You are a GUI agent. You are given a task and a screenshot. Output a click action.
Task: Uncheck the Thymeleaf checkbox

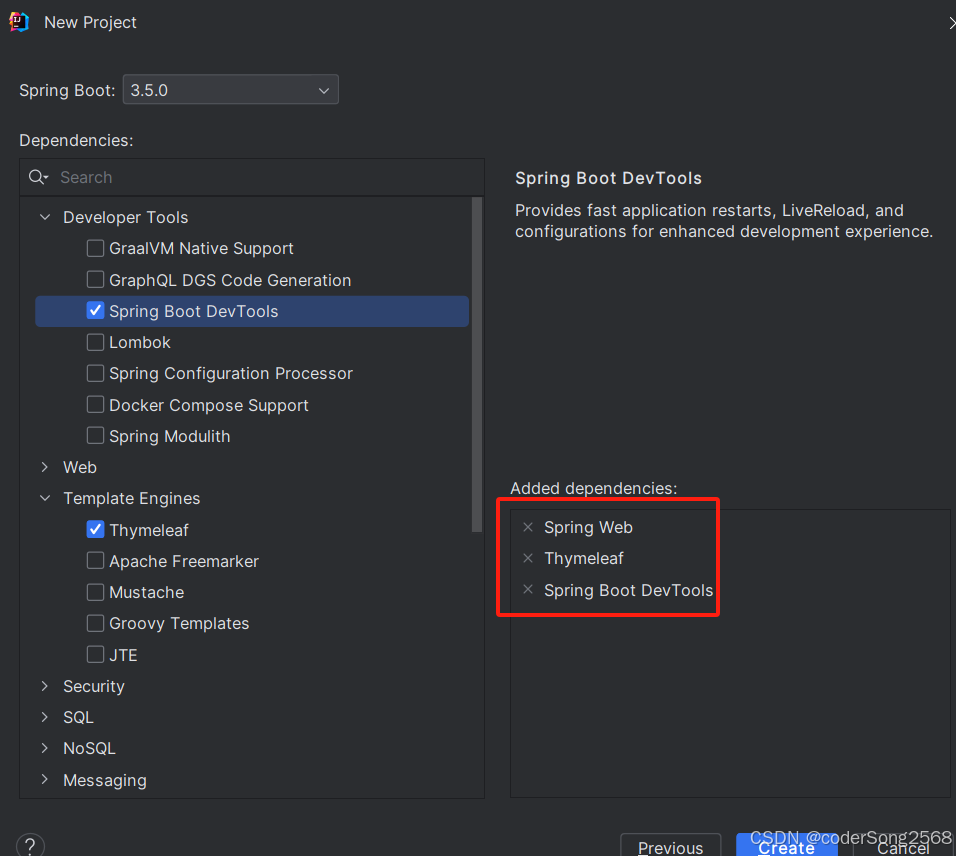click(95, 530)
